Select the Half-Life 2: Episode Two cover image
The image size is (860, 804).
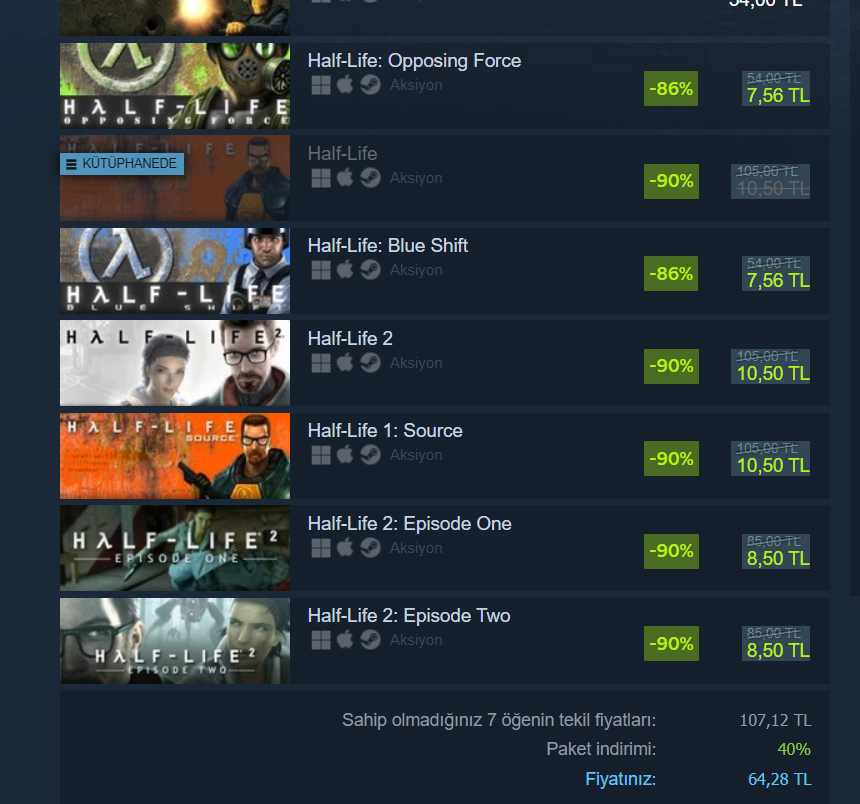click(x=175, y=641)
